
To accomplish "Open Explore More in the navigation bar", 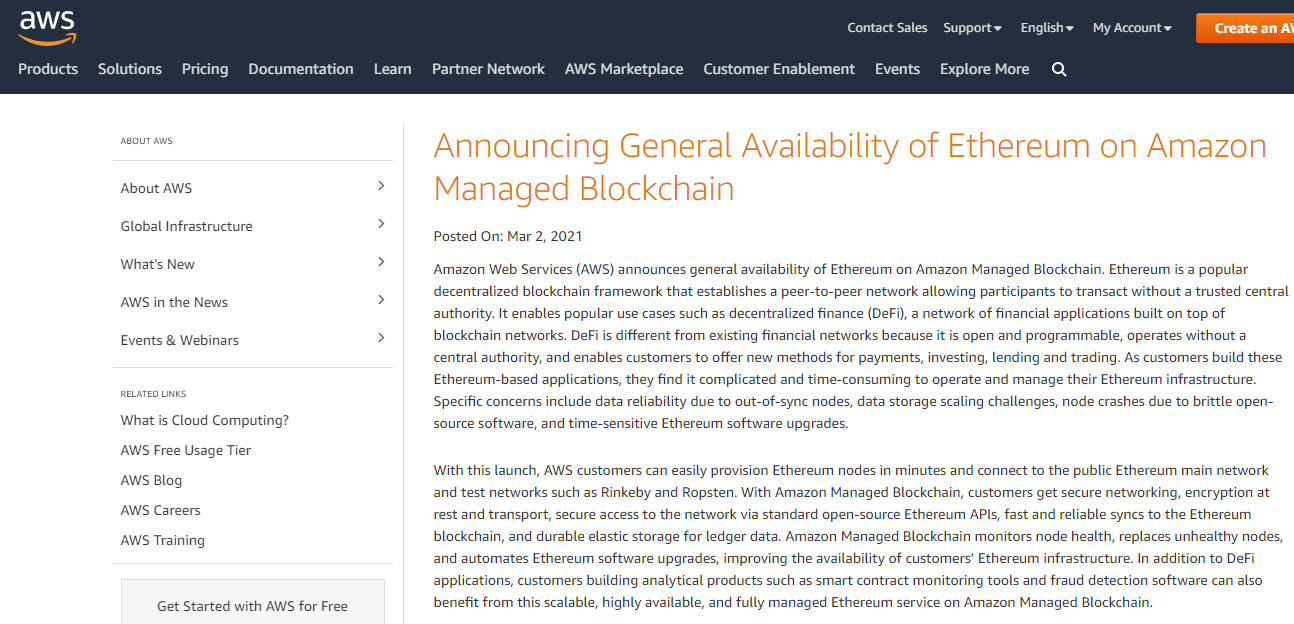I will coord(984,69).
